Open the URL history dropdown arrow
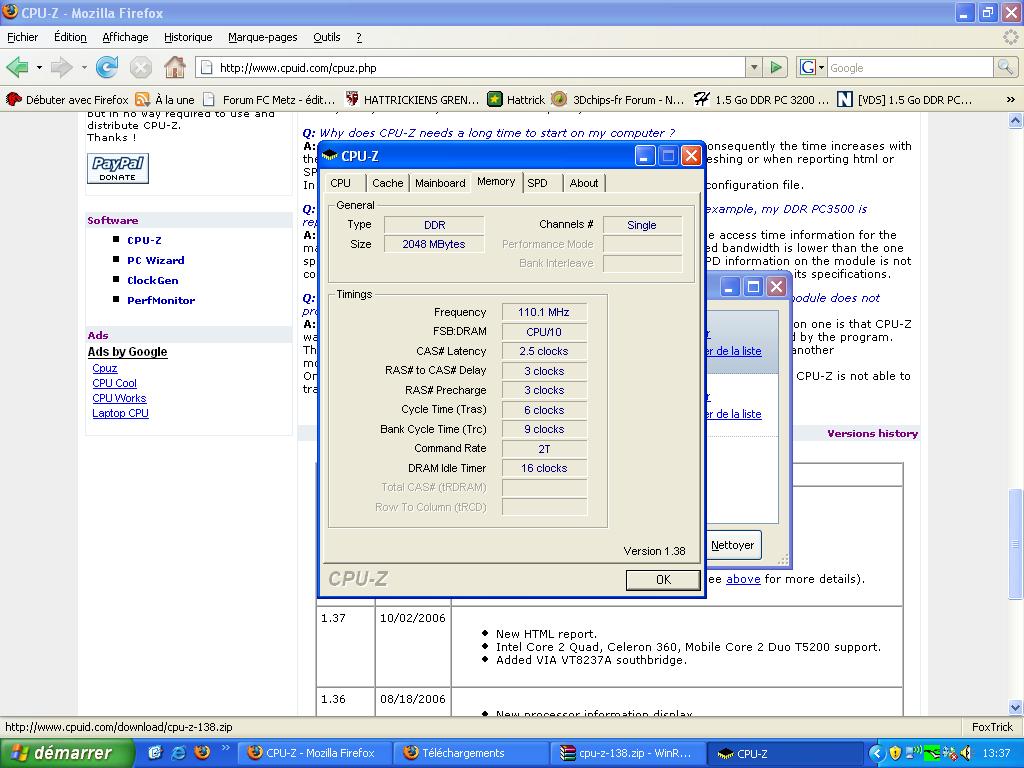The height and width of the screenshot is (768, 1024). pos(754,67)
